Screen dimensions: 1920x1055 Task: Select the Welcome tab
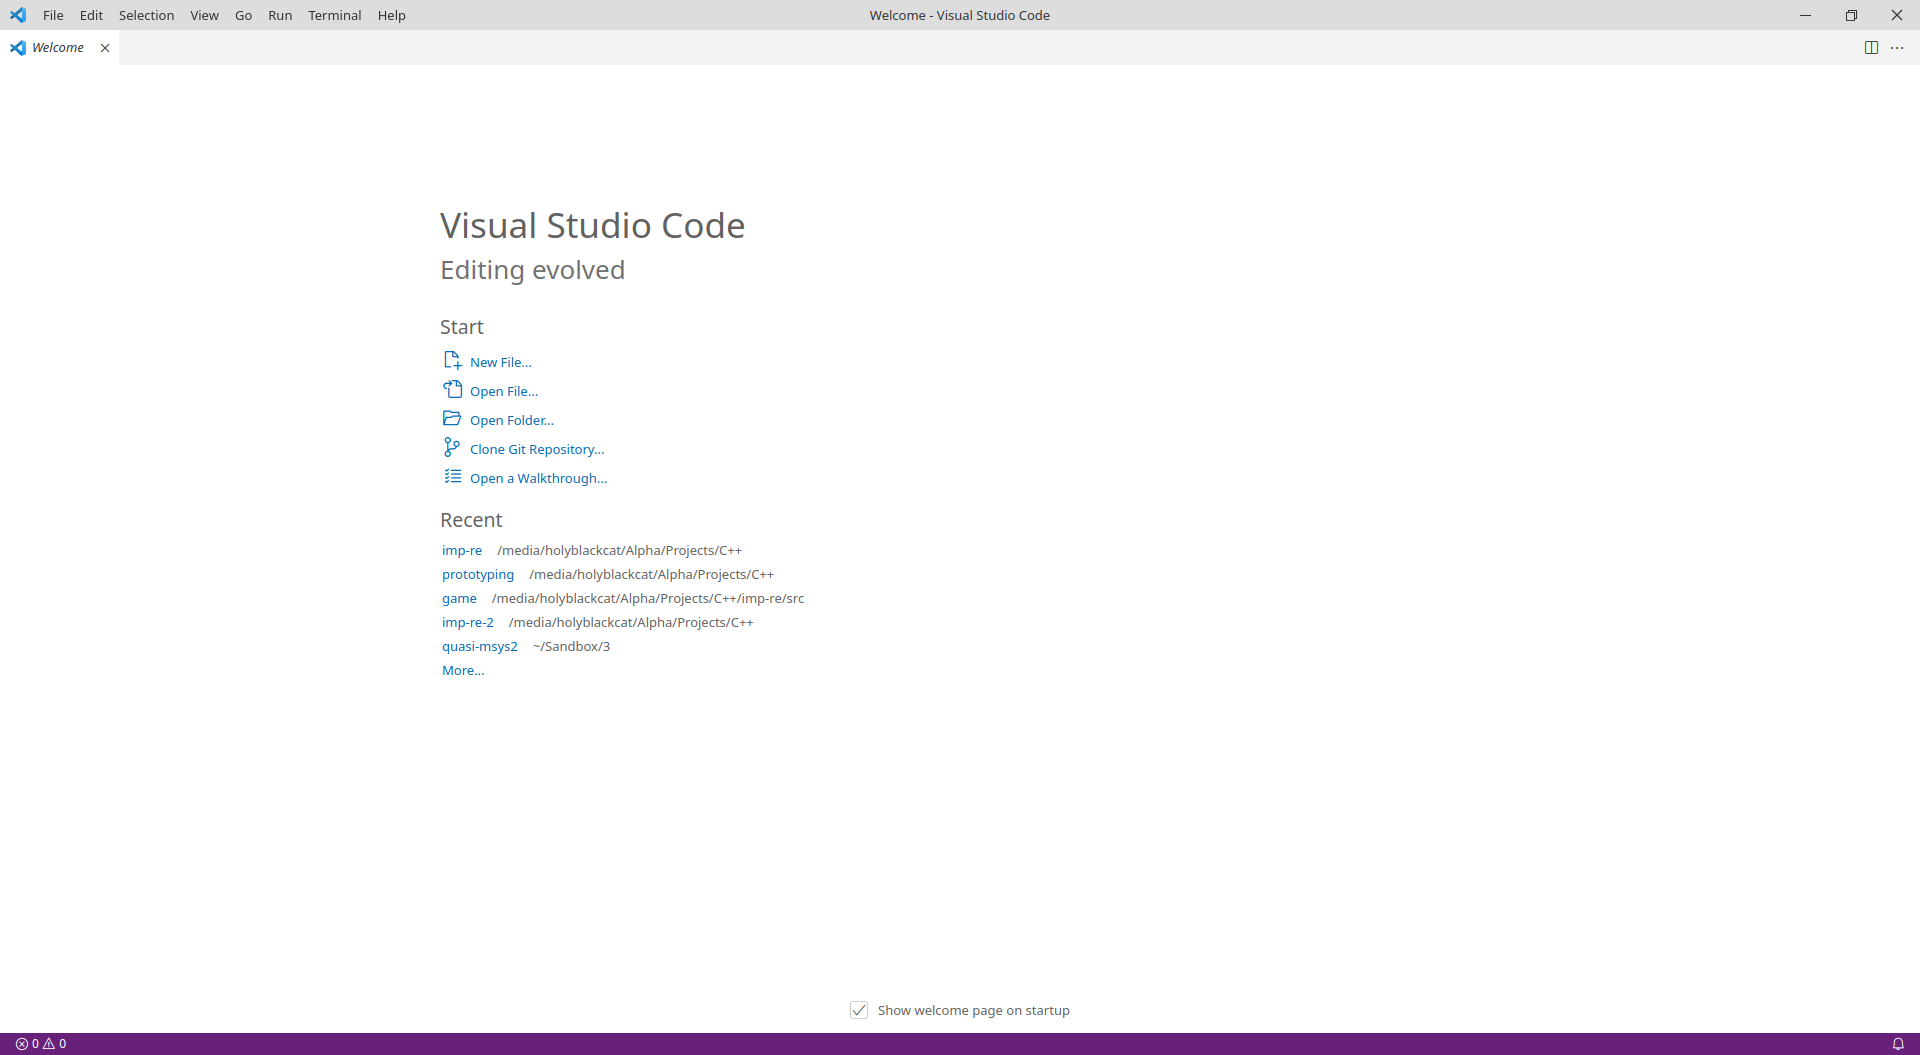tap(57, 47)
